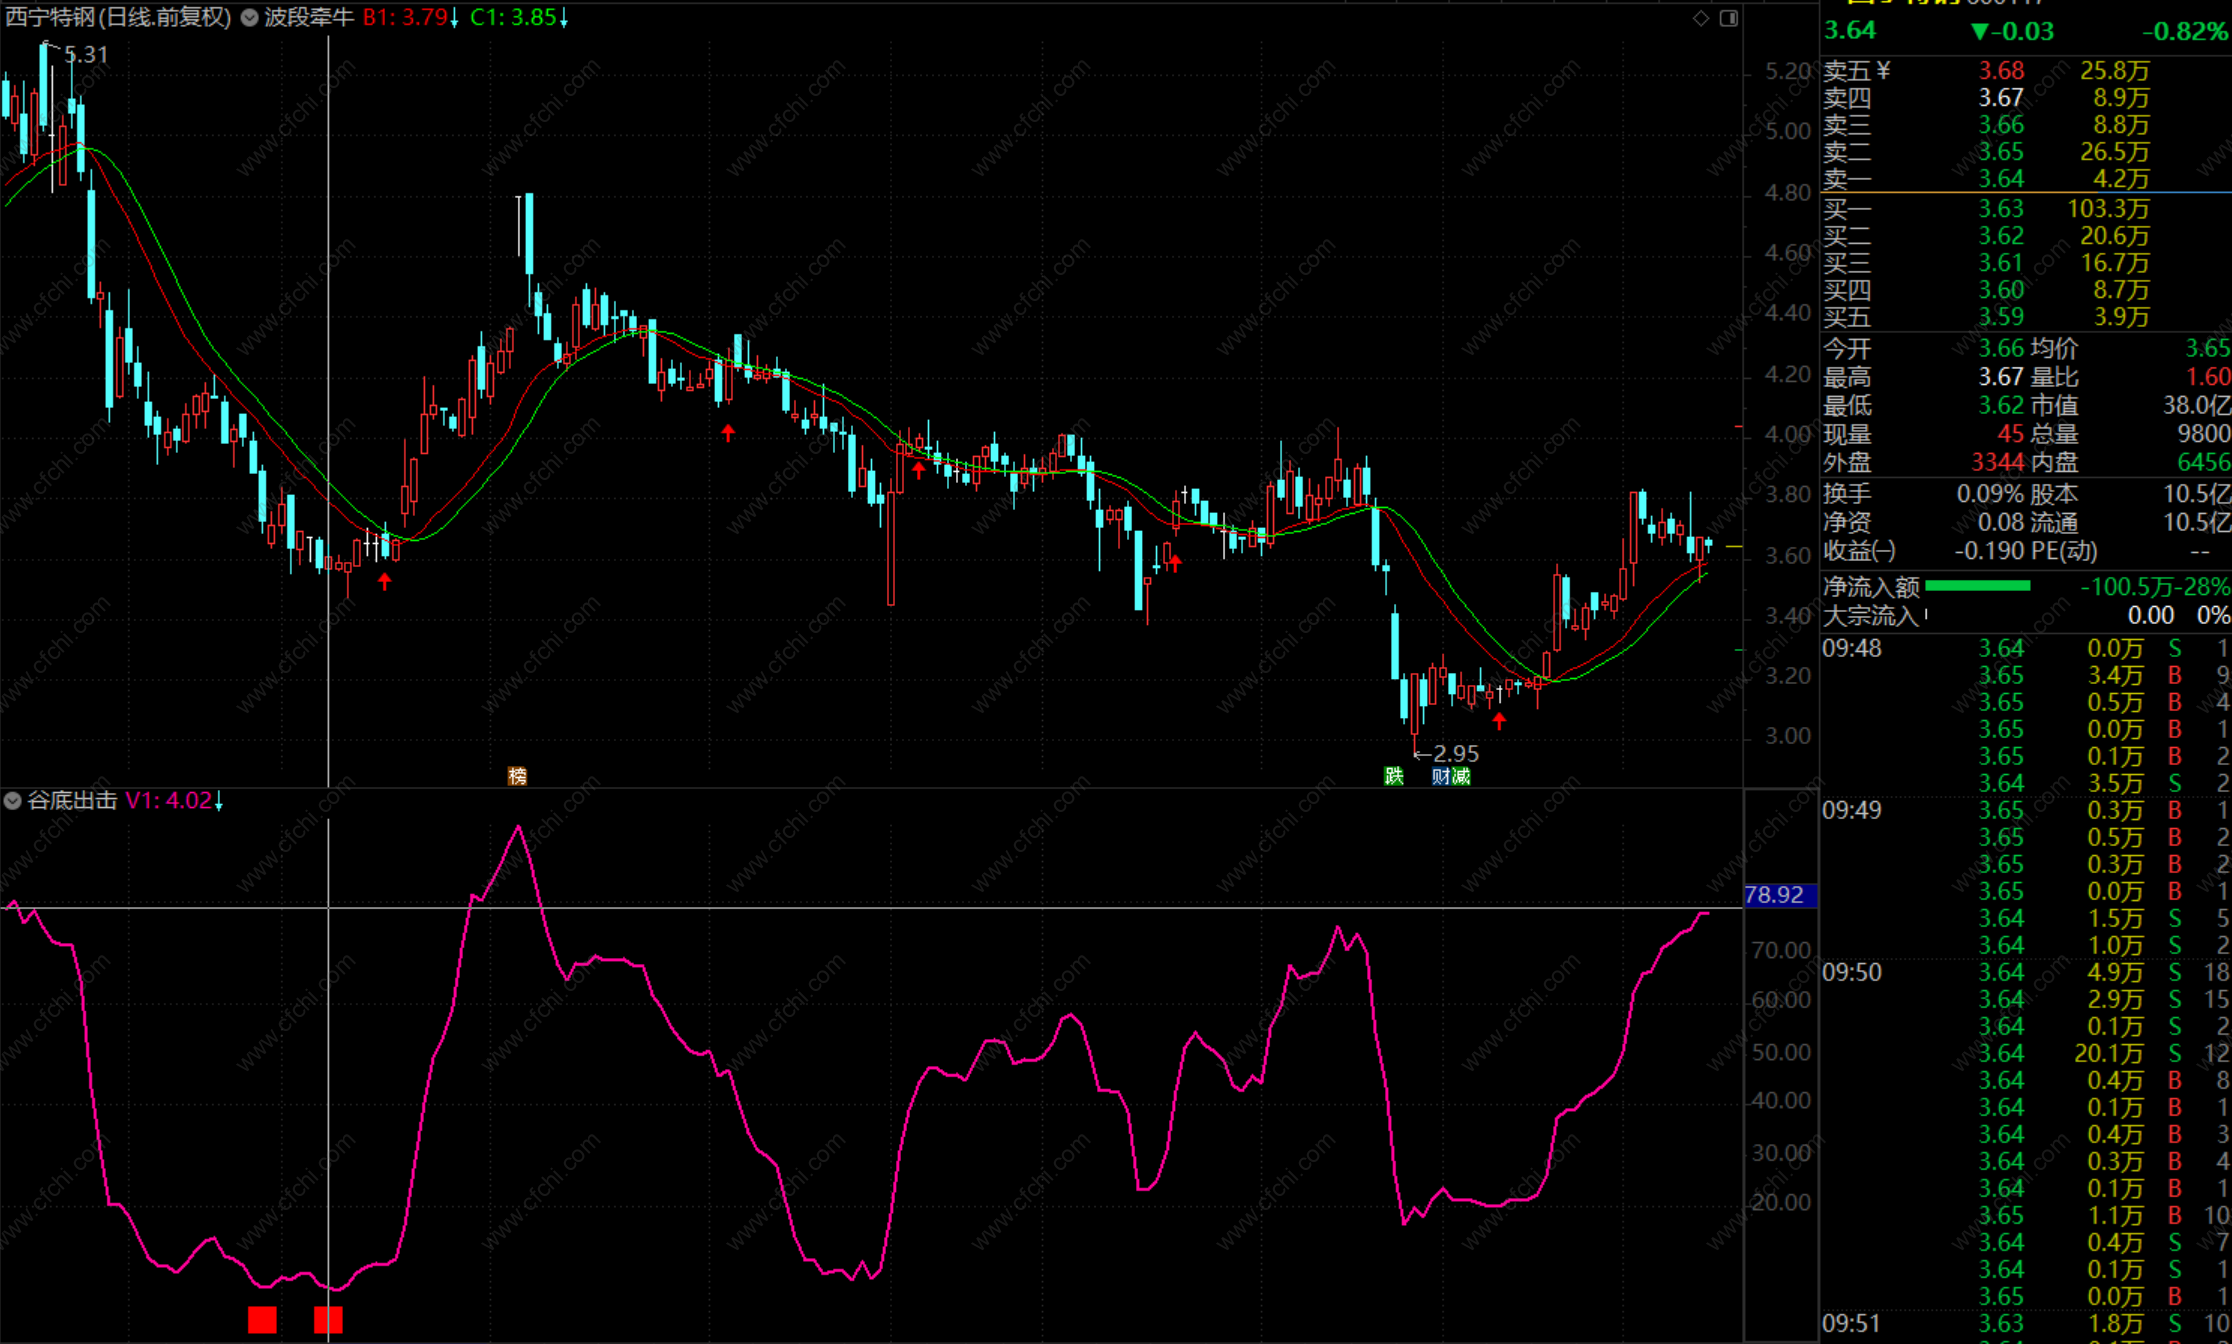Click the 西宁特钢 daily chart title
2232x1344 pixels.
click(x=118, y=17)
